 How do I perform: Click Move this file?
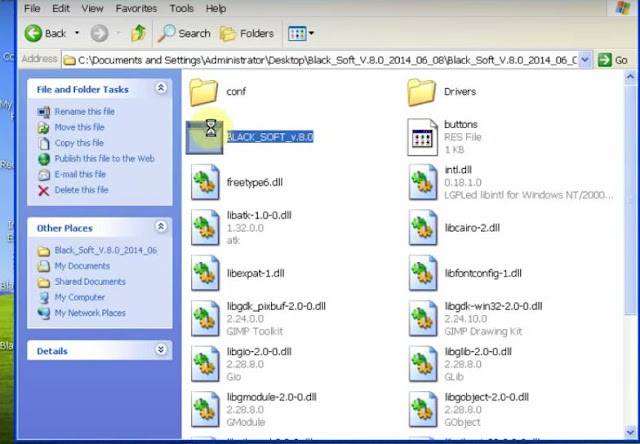(71, 127)
